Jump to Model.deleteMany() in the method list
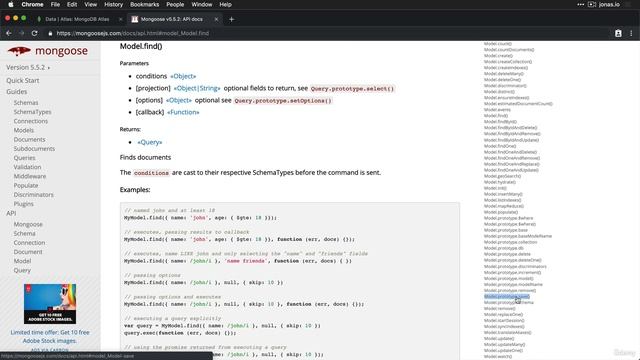 pos(504,74)
